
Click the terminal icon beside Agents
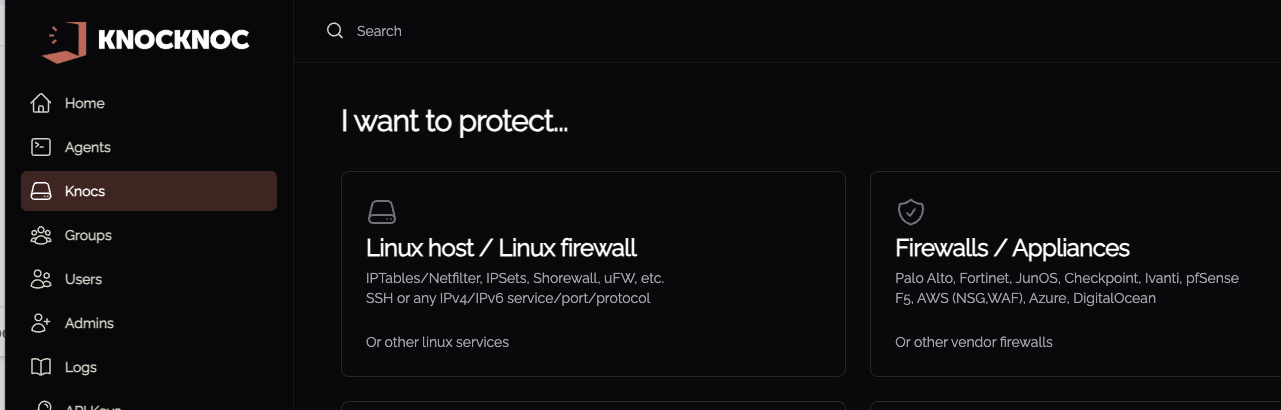(41, 147)
